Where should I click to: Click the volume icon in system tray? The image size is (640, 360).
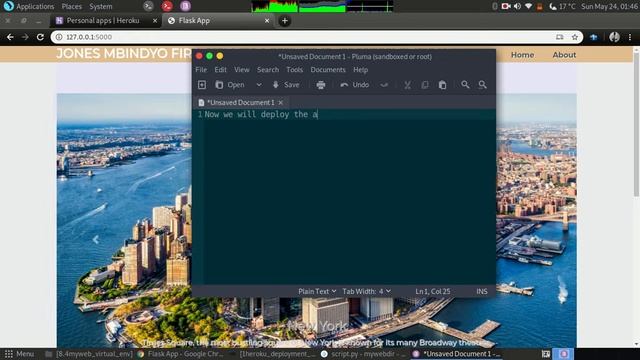(x=517, y=7)
